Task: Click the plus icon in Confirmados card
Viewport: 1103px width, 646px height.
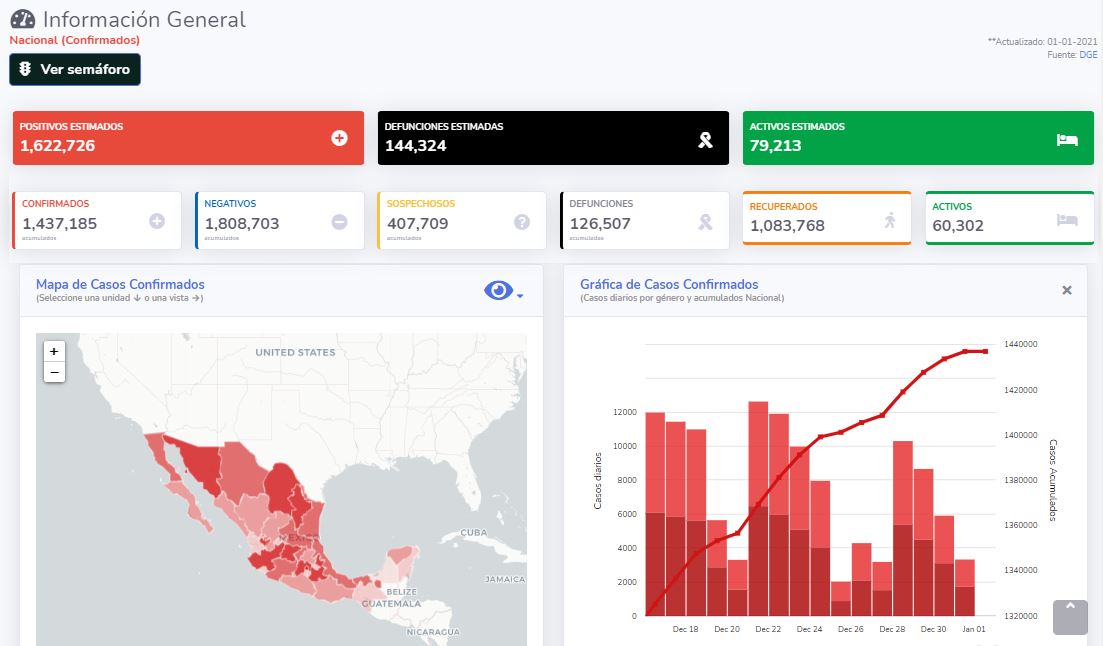Action: 157,221
